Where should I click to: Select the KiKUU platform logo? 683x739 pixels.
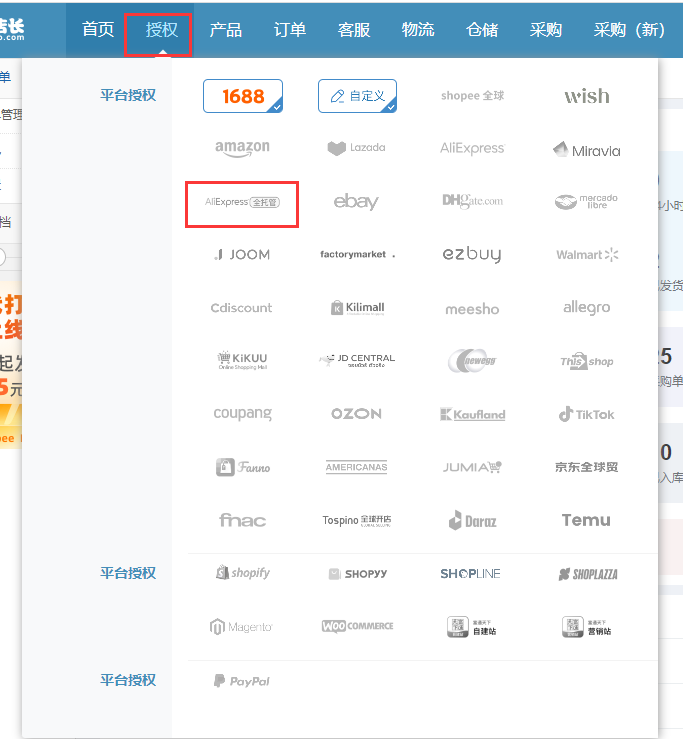click(x=242, y=361)
